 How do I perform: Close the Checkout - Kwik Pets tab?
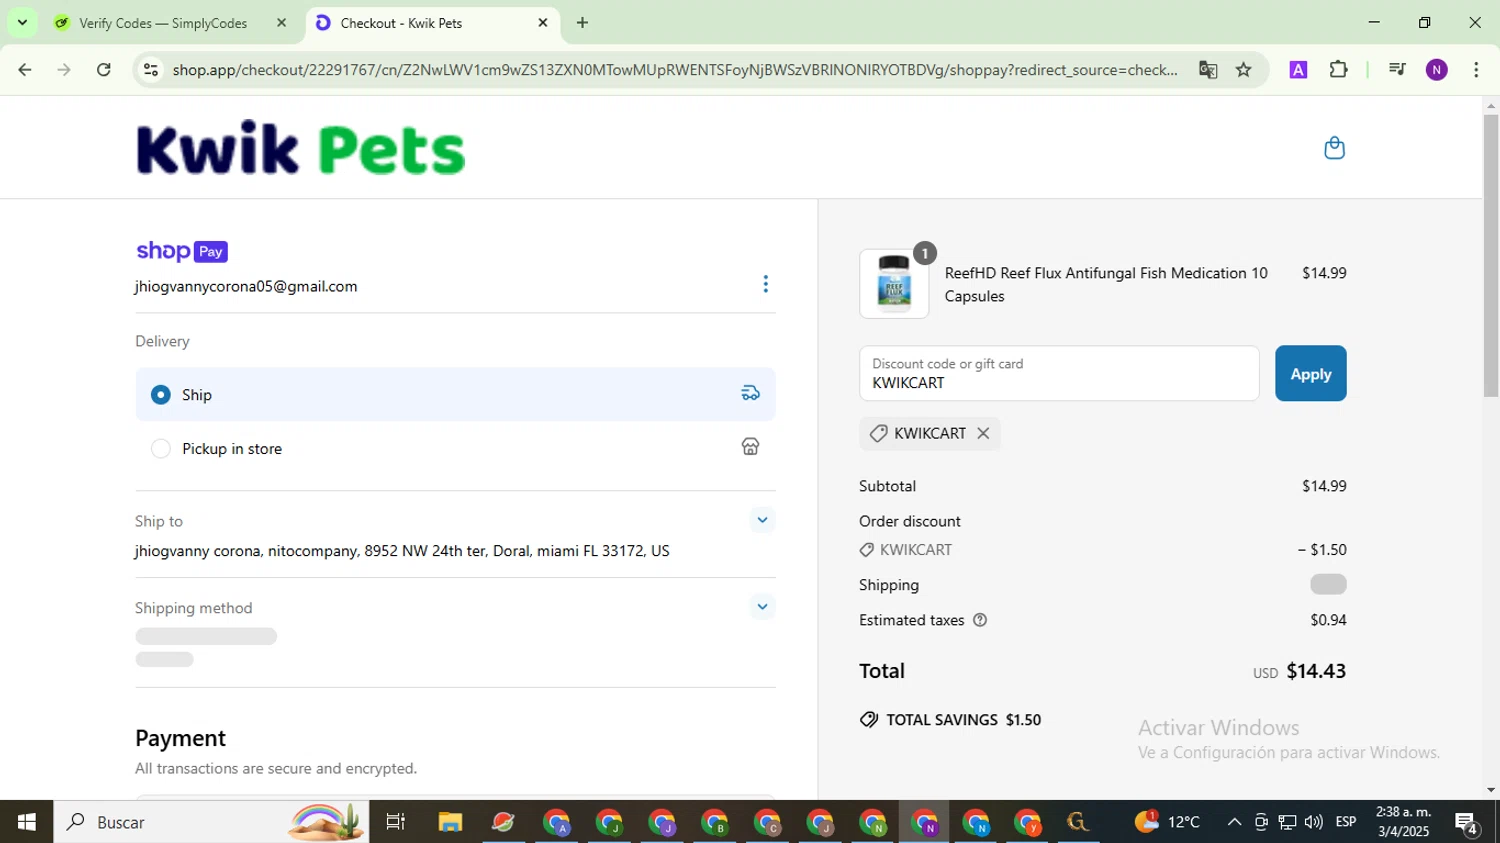tap(543, 23)
